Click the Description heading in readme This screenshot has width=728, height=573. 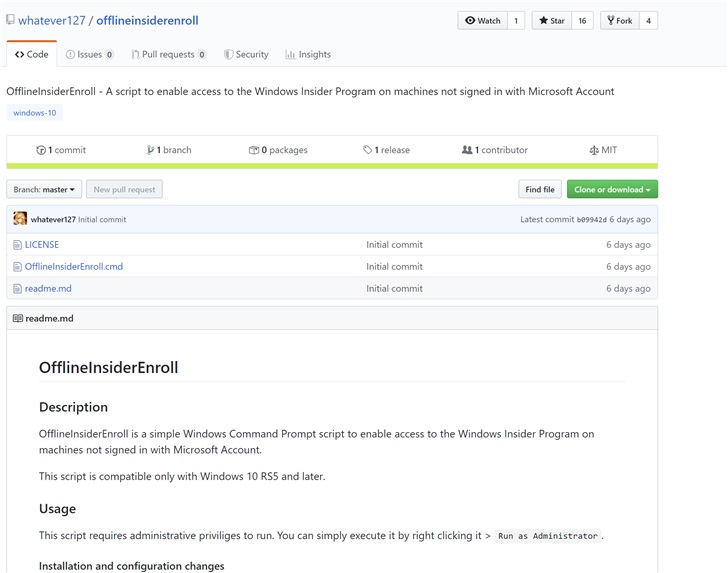73,407
